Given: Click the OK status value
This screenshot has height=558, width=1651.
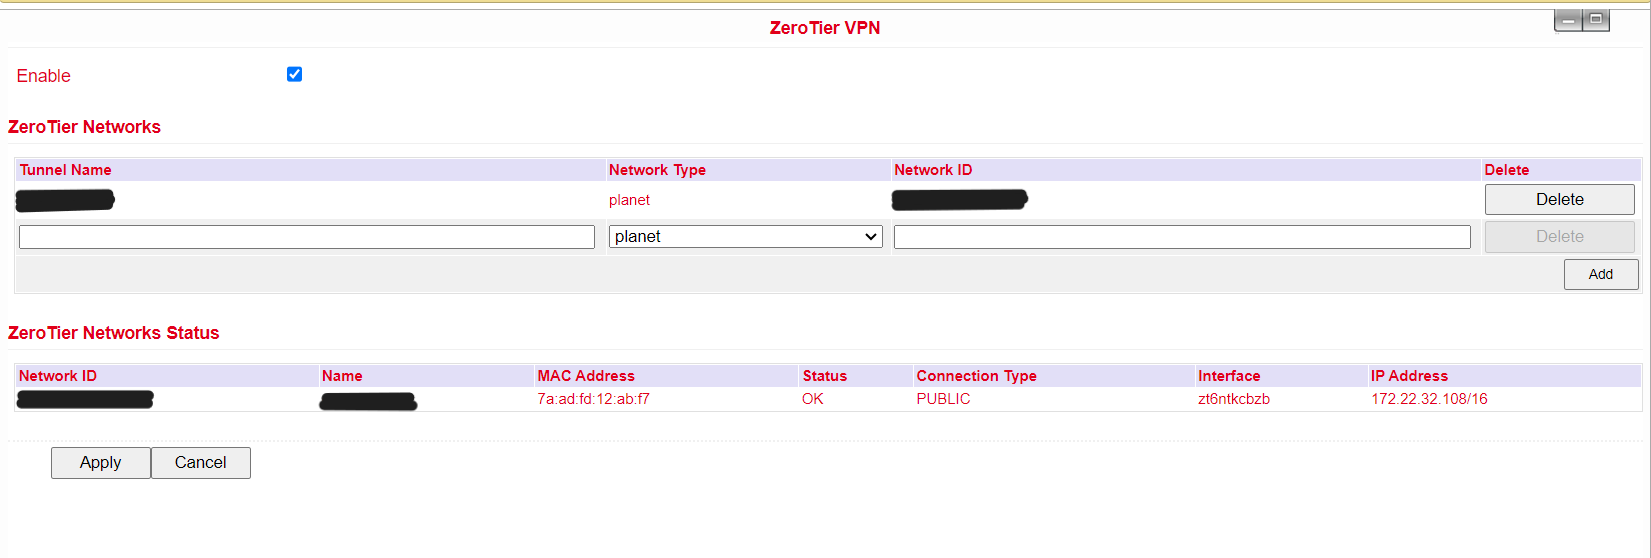Looking at the screenshot, I should (812, 399).
